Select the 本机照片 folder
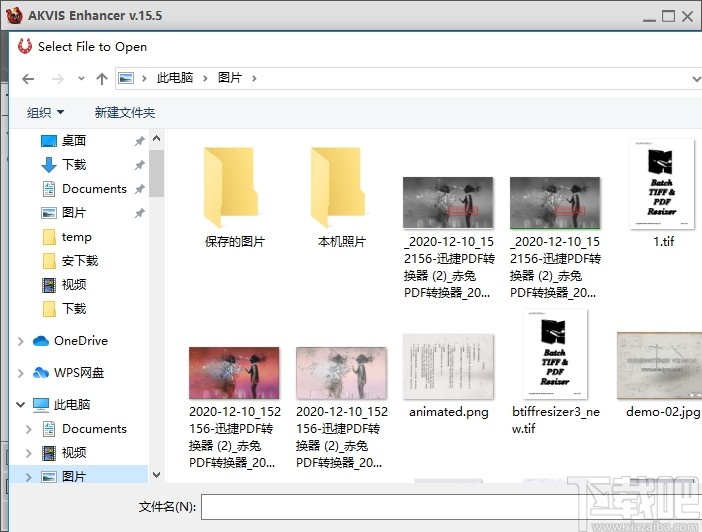 pos(342,197)
